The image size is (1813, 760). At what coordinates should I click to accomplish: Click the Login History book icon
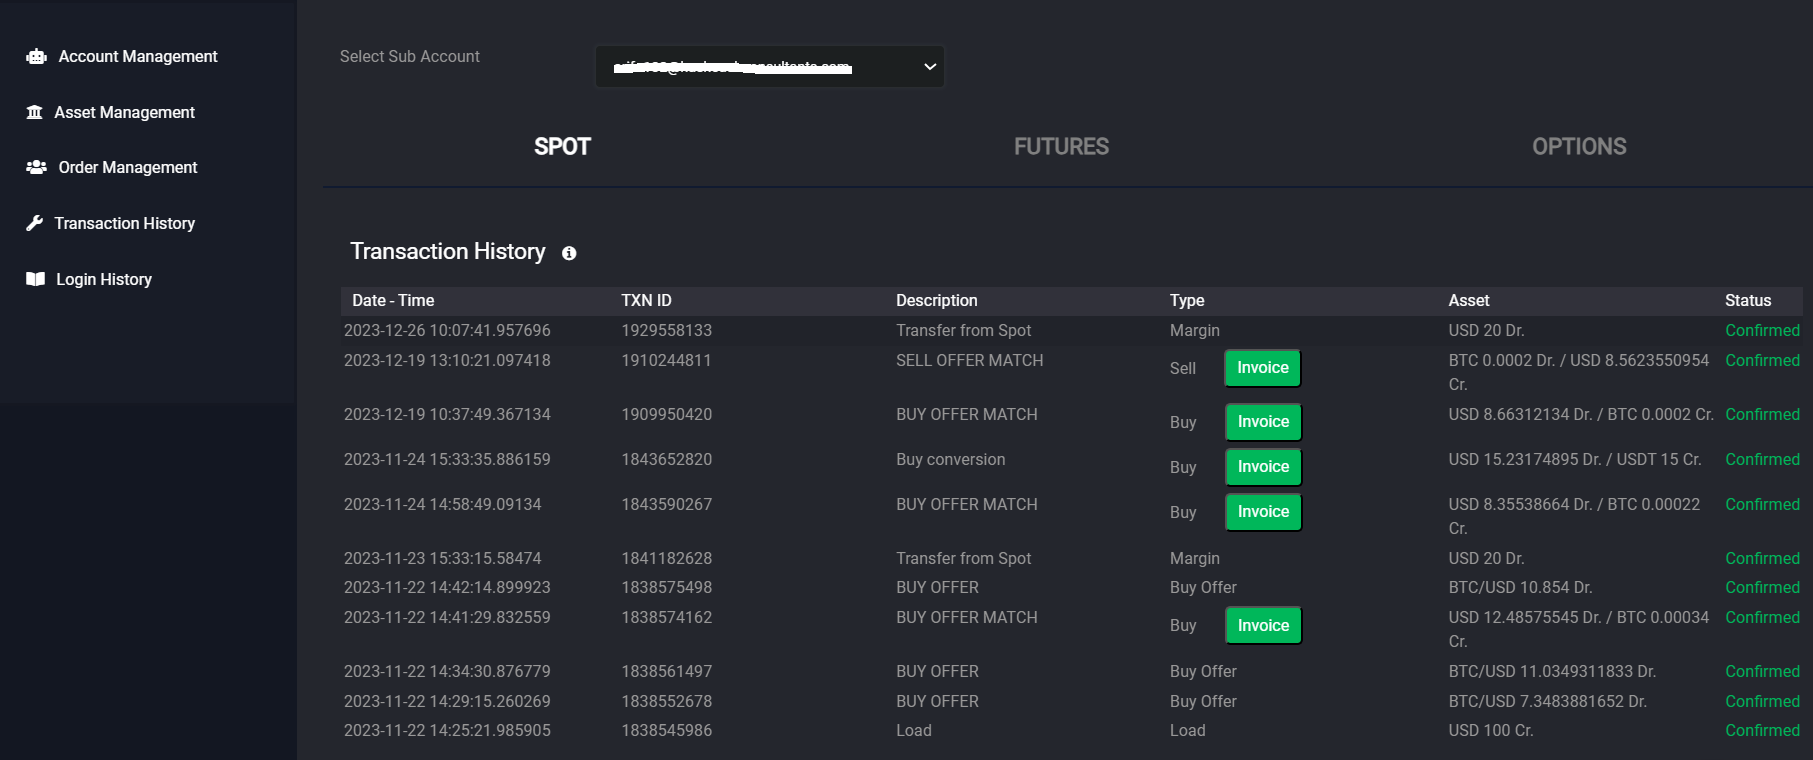pos(36,279)
